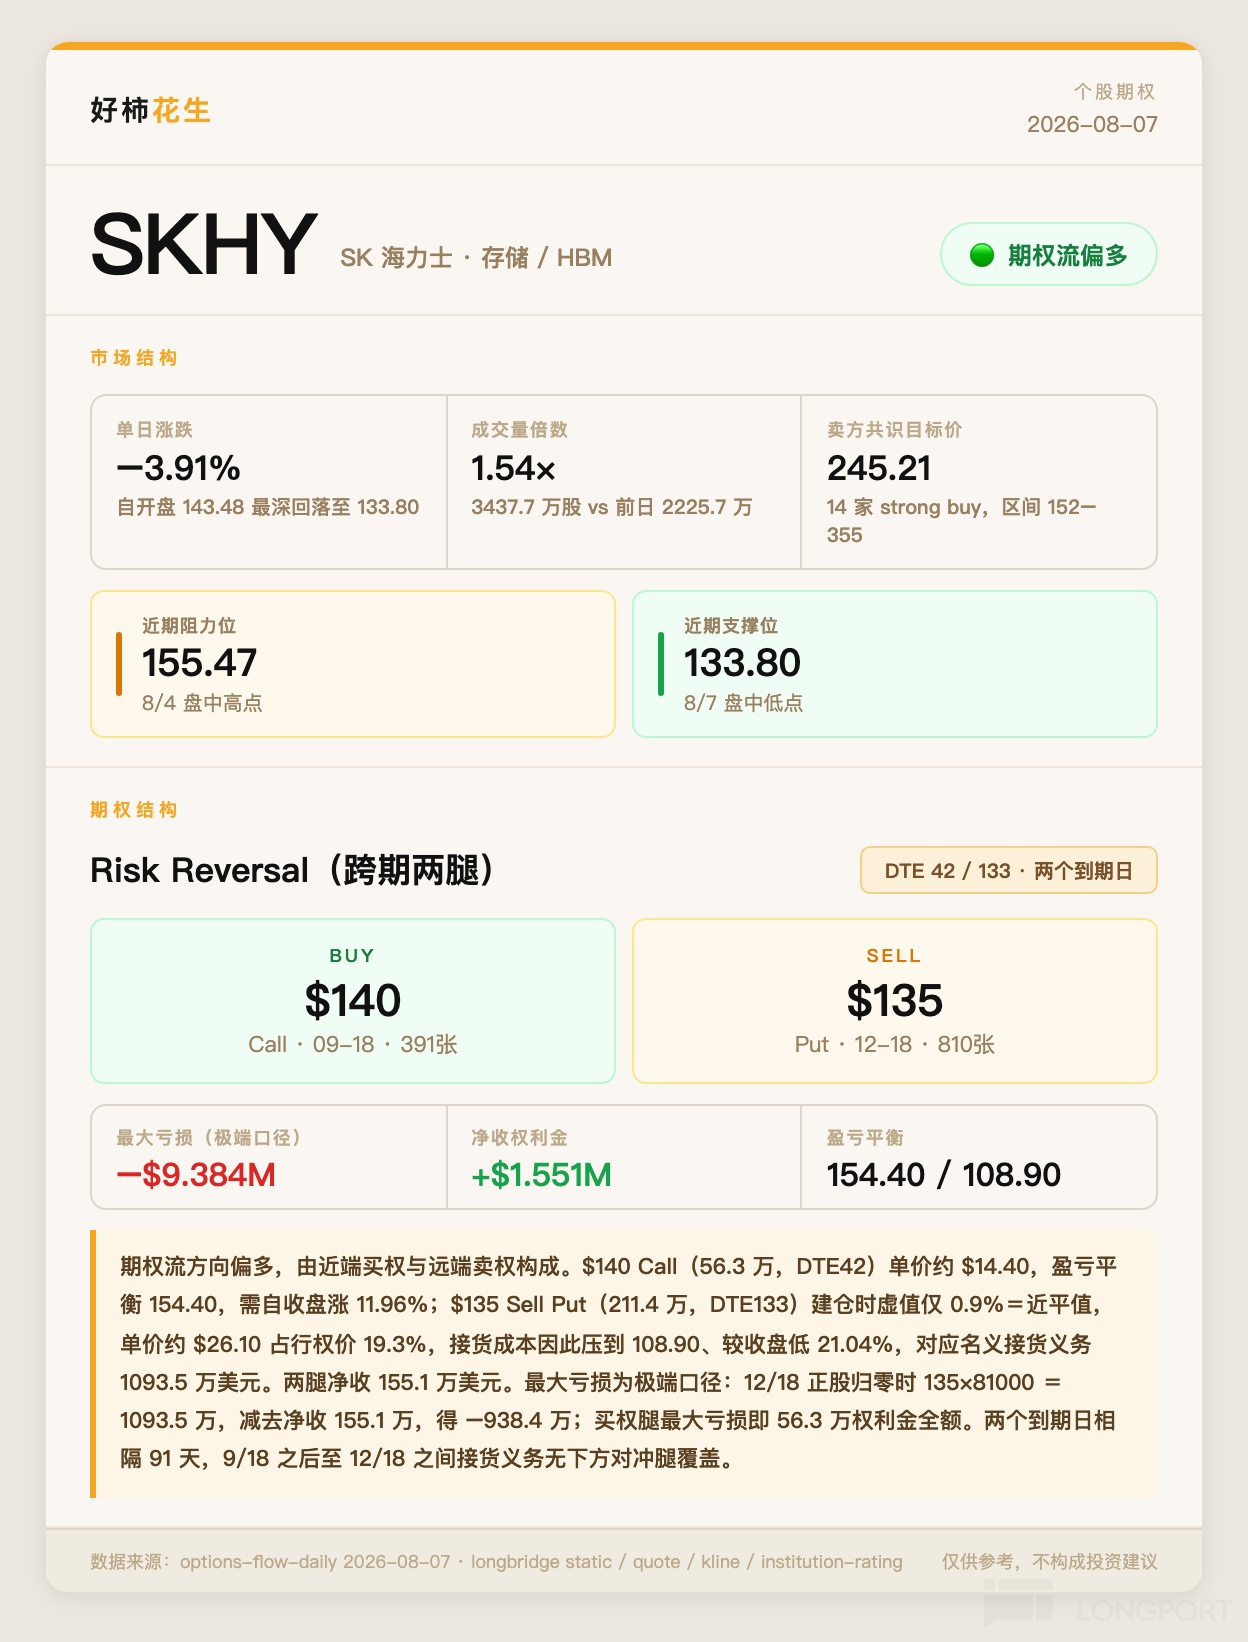Click the 数据来源 footer source text
The image size is (1248, 1642).
(496, 1561)
